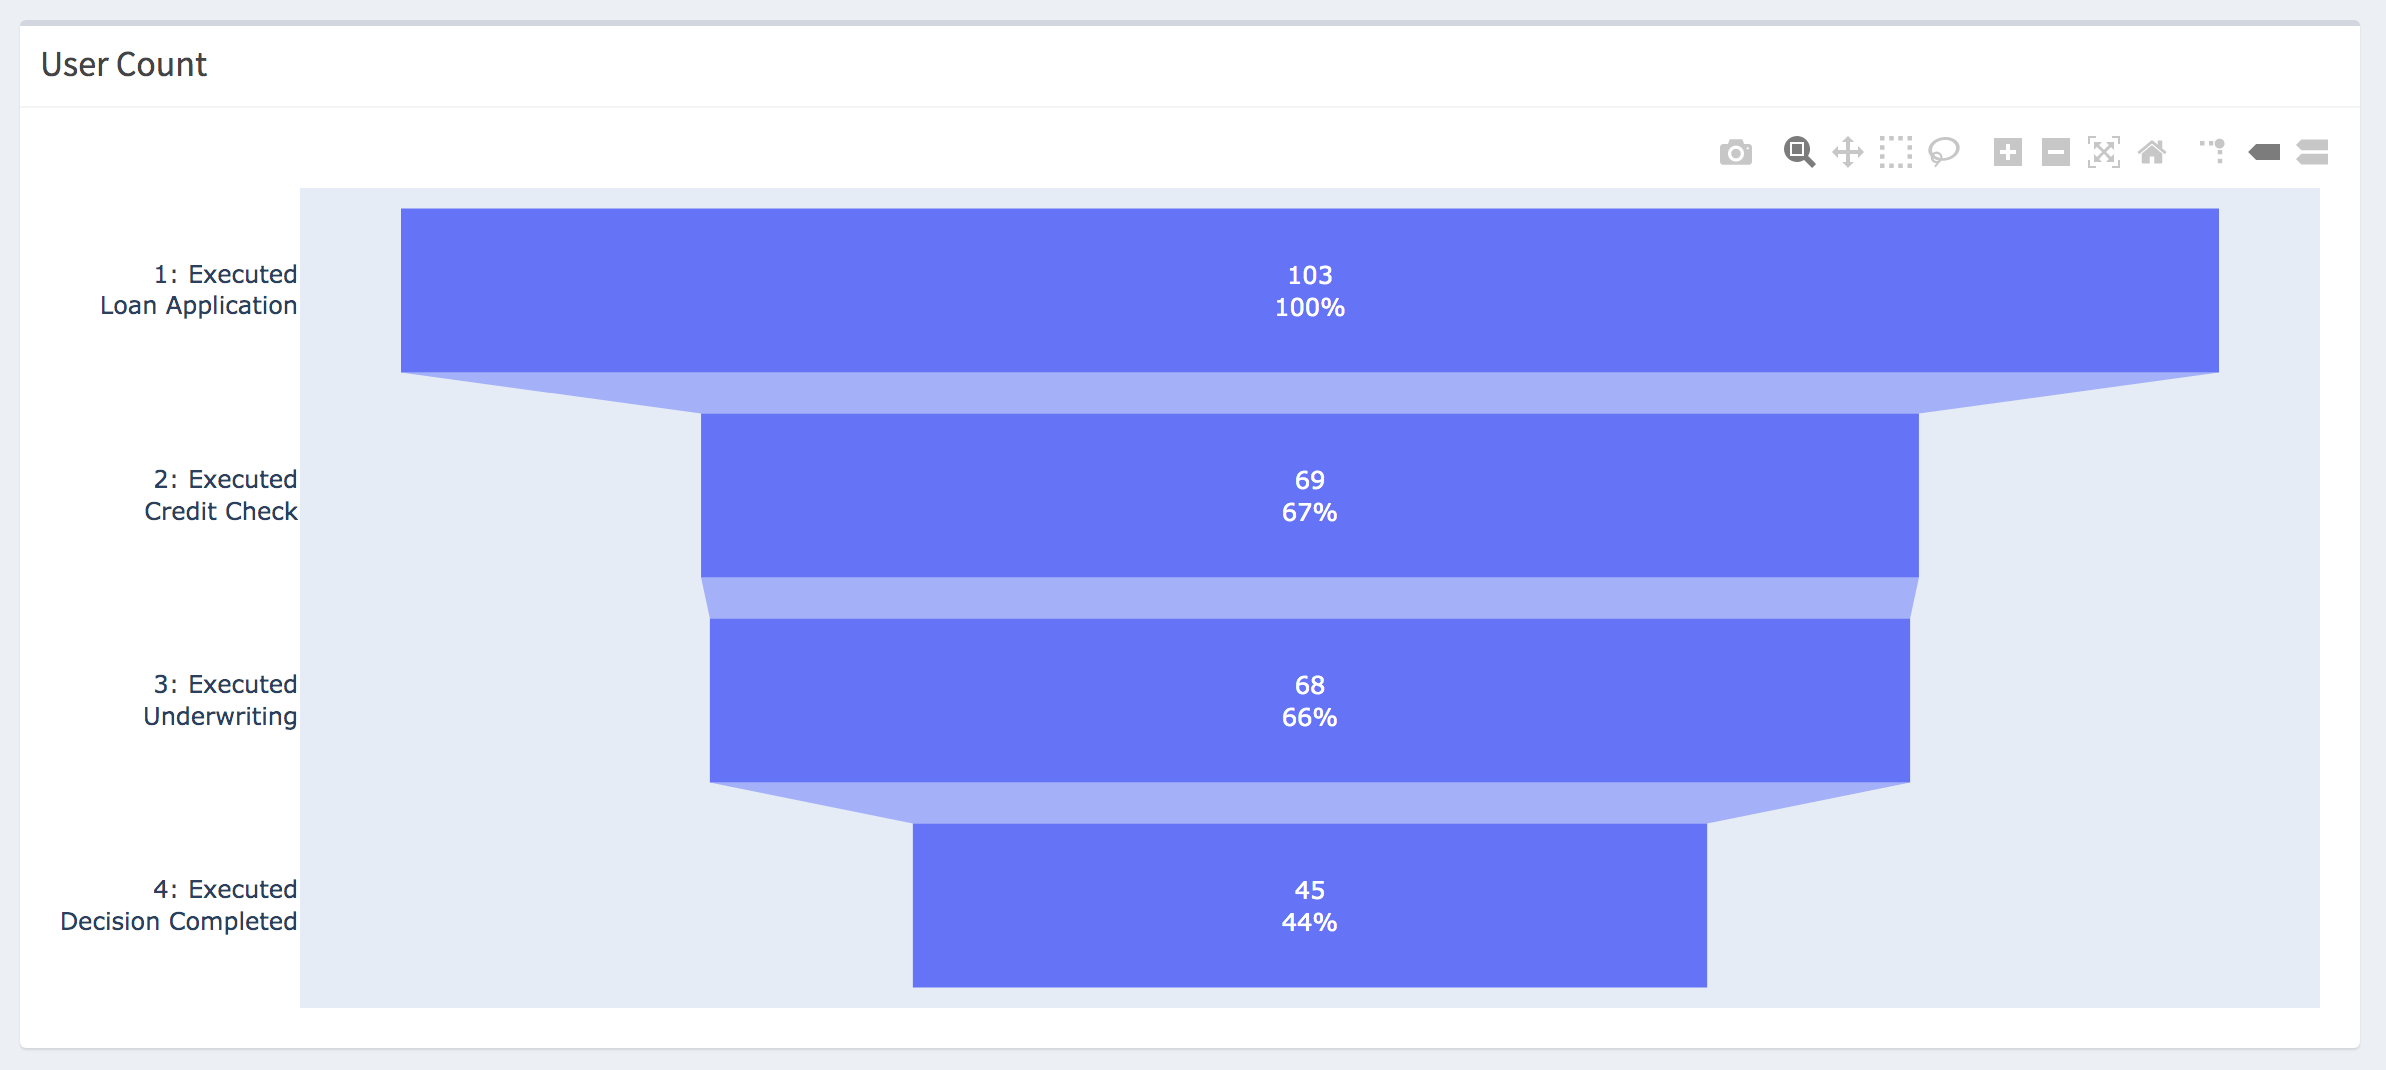Click the Underwriting bar showing 68

tap(1310, 700)
